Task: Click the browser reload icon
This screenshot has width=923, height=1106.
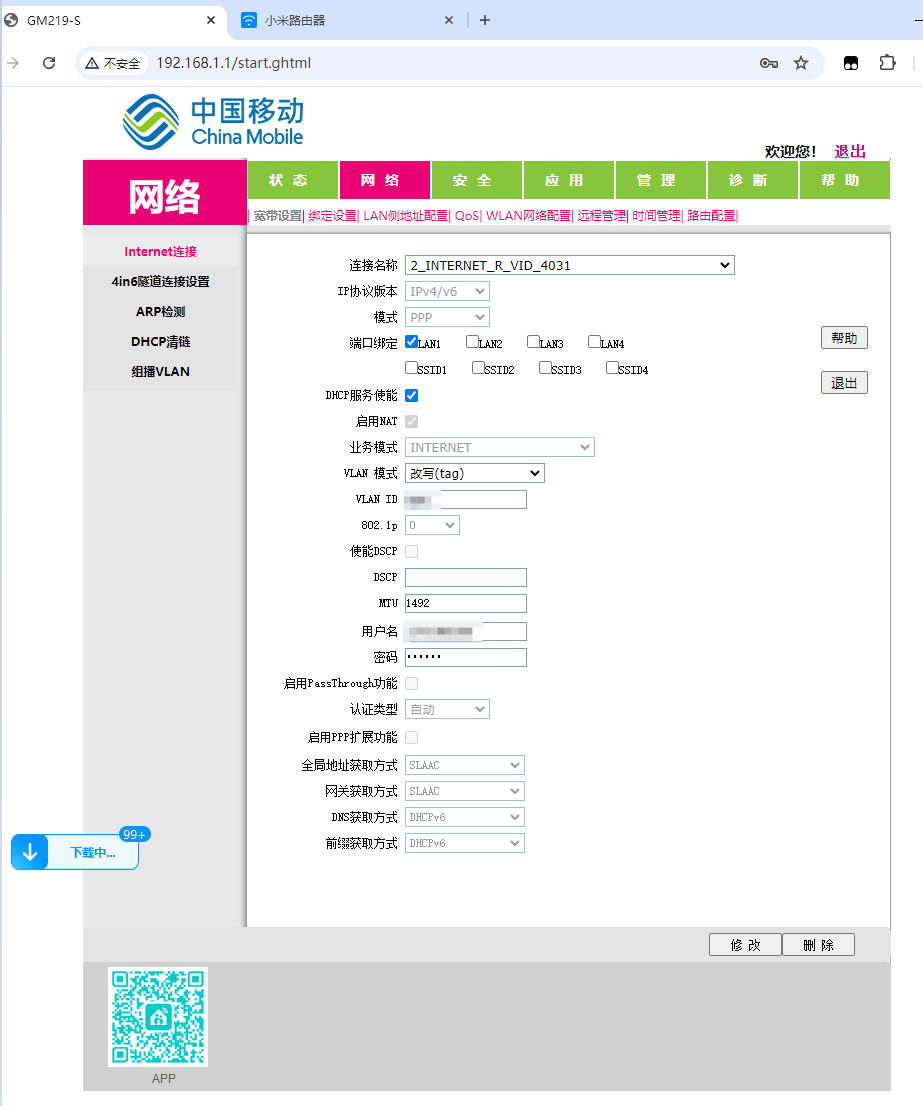Action: (48, 63)
